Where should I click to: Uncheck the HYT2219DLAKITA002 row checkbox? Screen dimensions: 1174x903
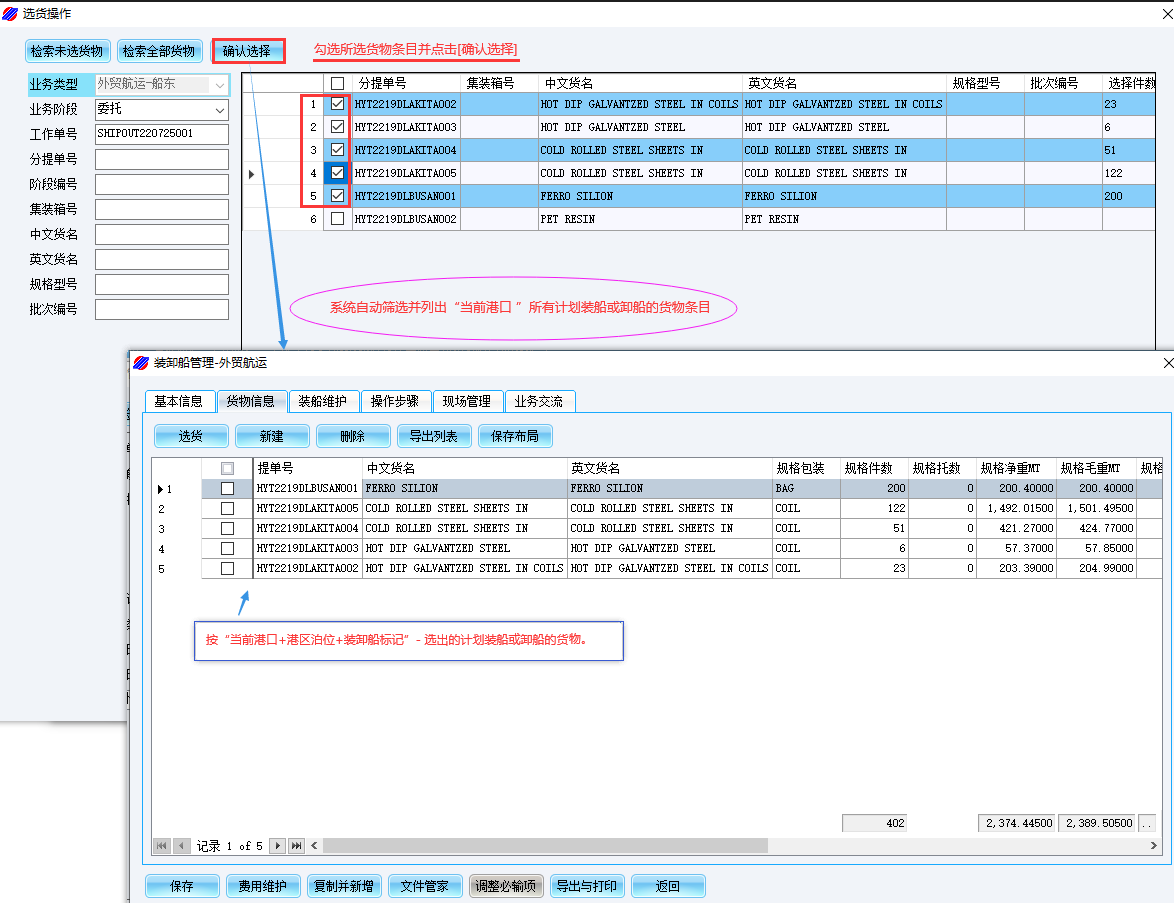coord(337,104)
